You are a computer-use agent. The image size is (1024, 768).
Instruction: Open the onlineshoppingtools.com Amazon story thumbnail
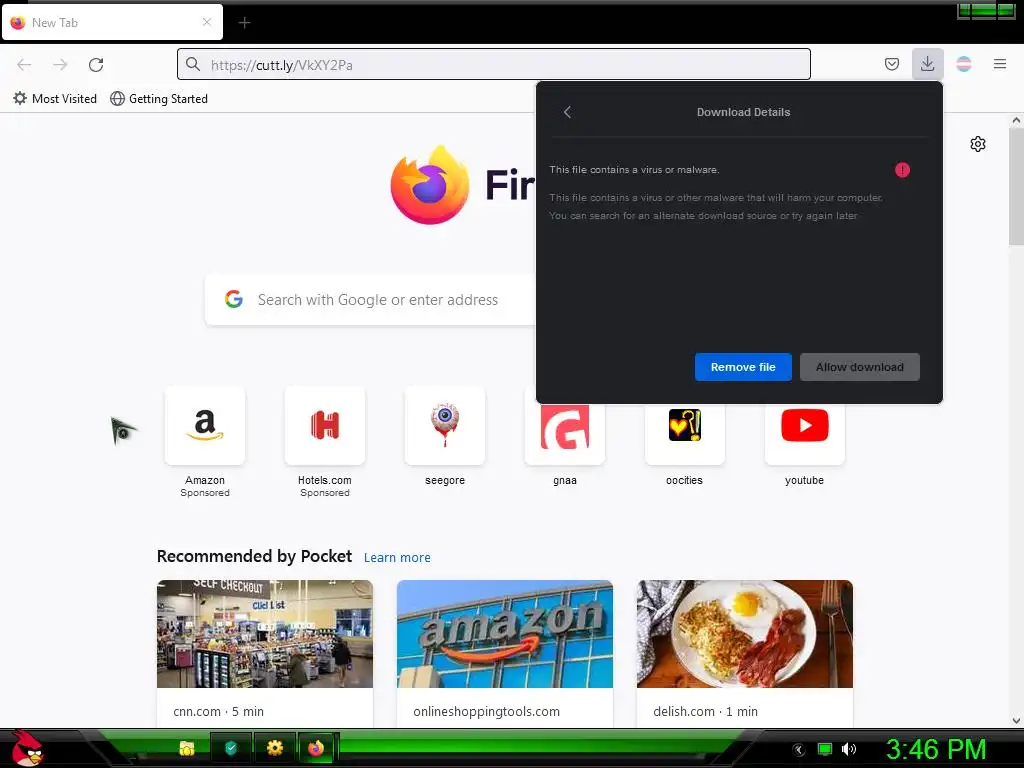pos(505,633)
